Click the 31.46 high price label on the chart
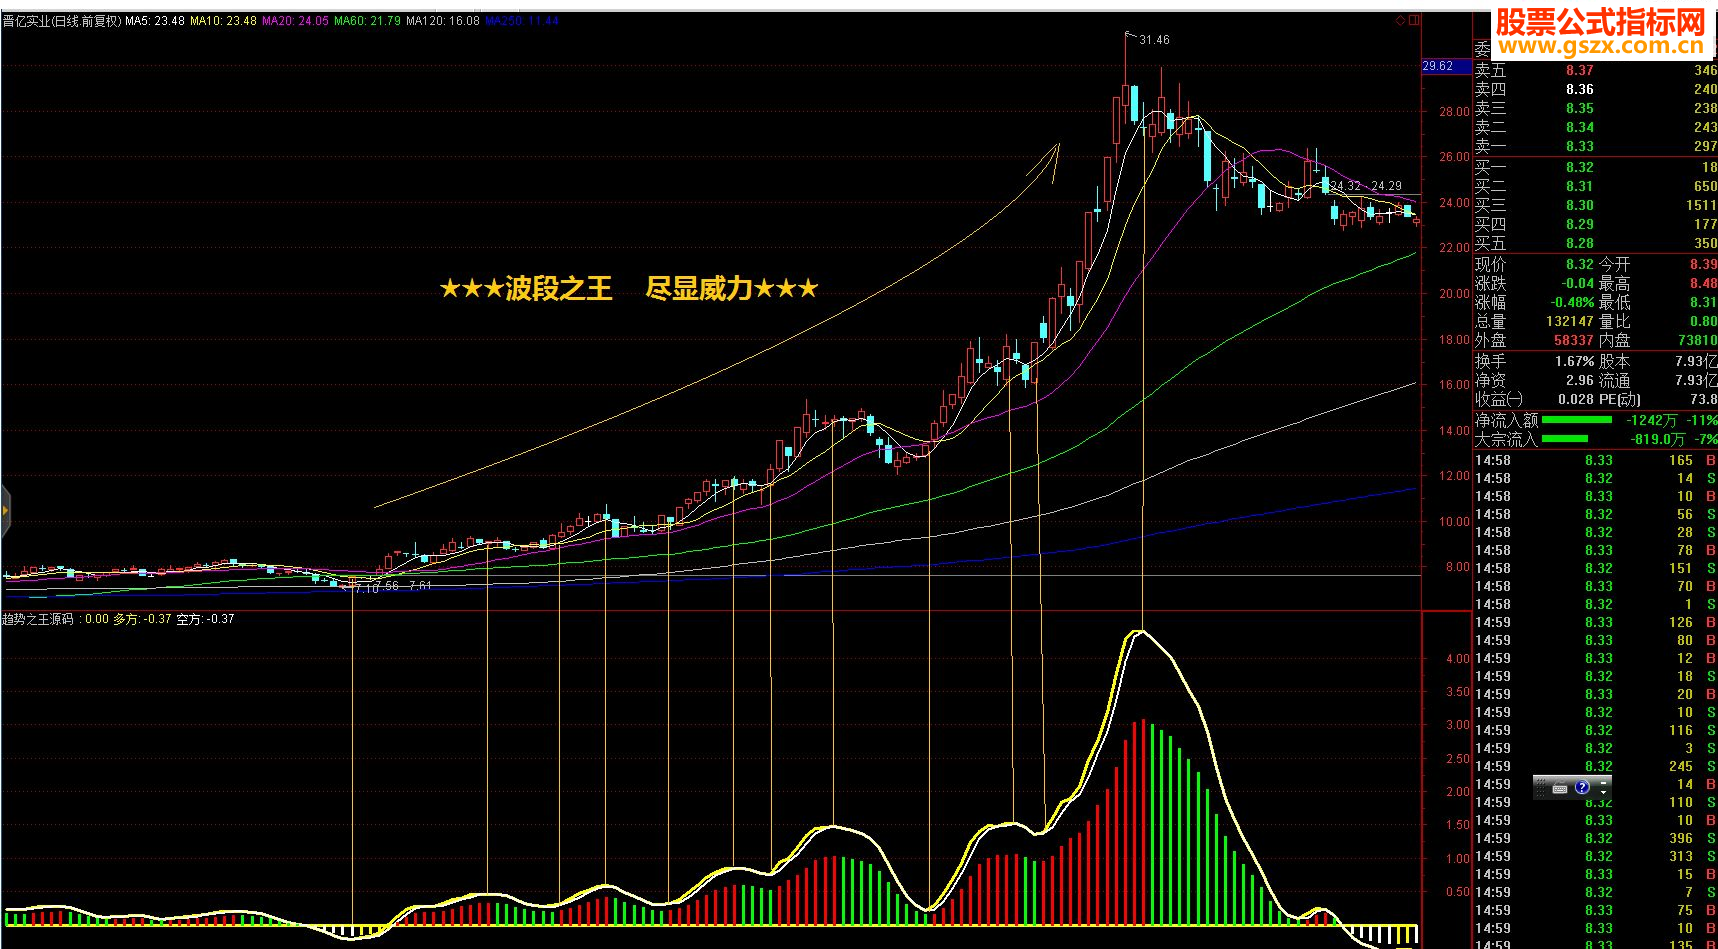Image resolution: width=1718 pixels, height=949 pixels. click(1154, 40)
